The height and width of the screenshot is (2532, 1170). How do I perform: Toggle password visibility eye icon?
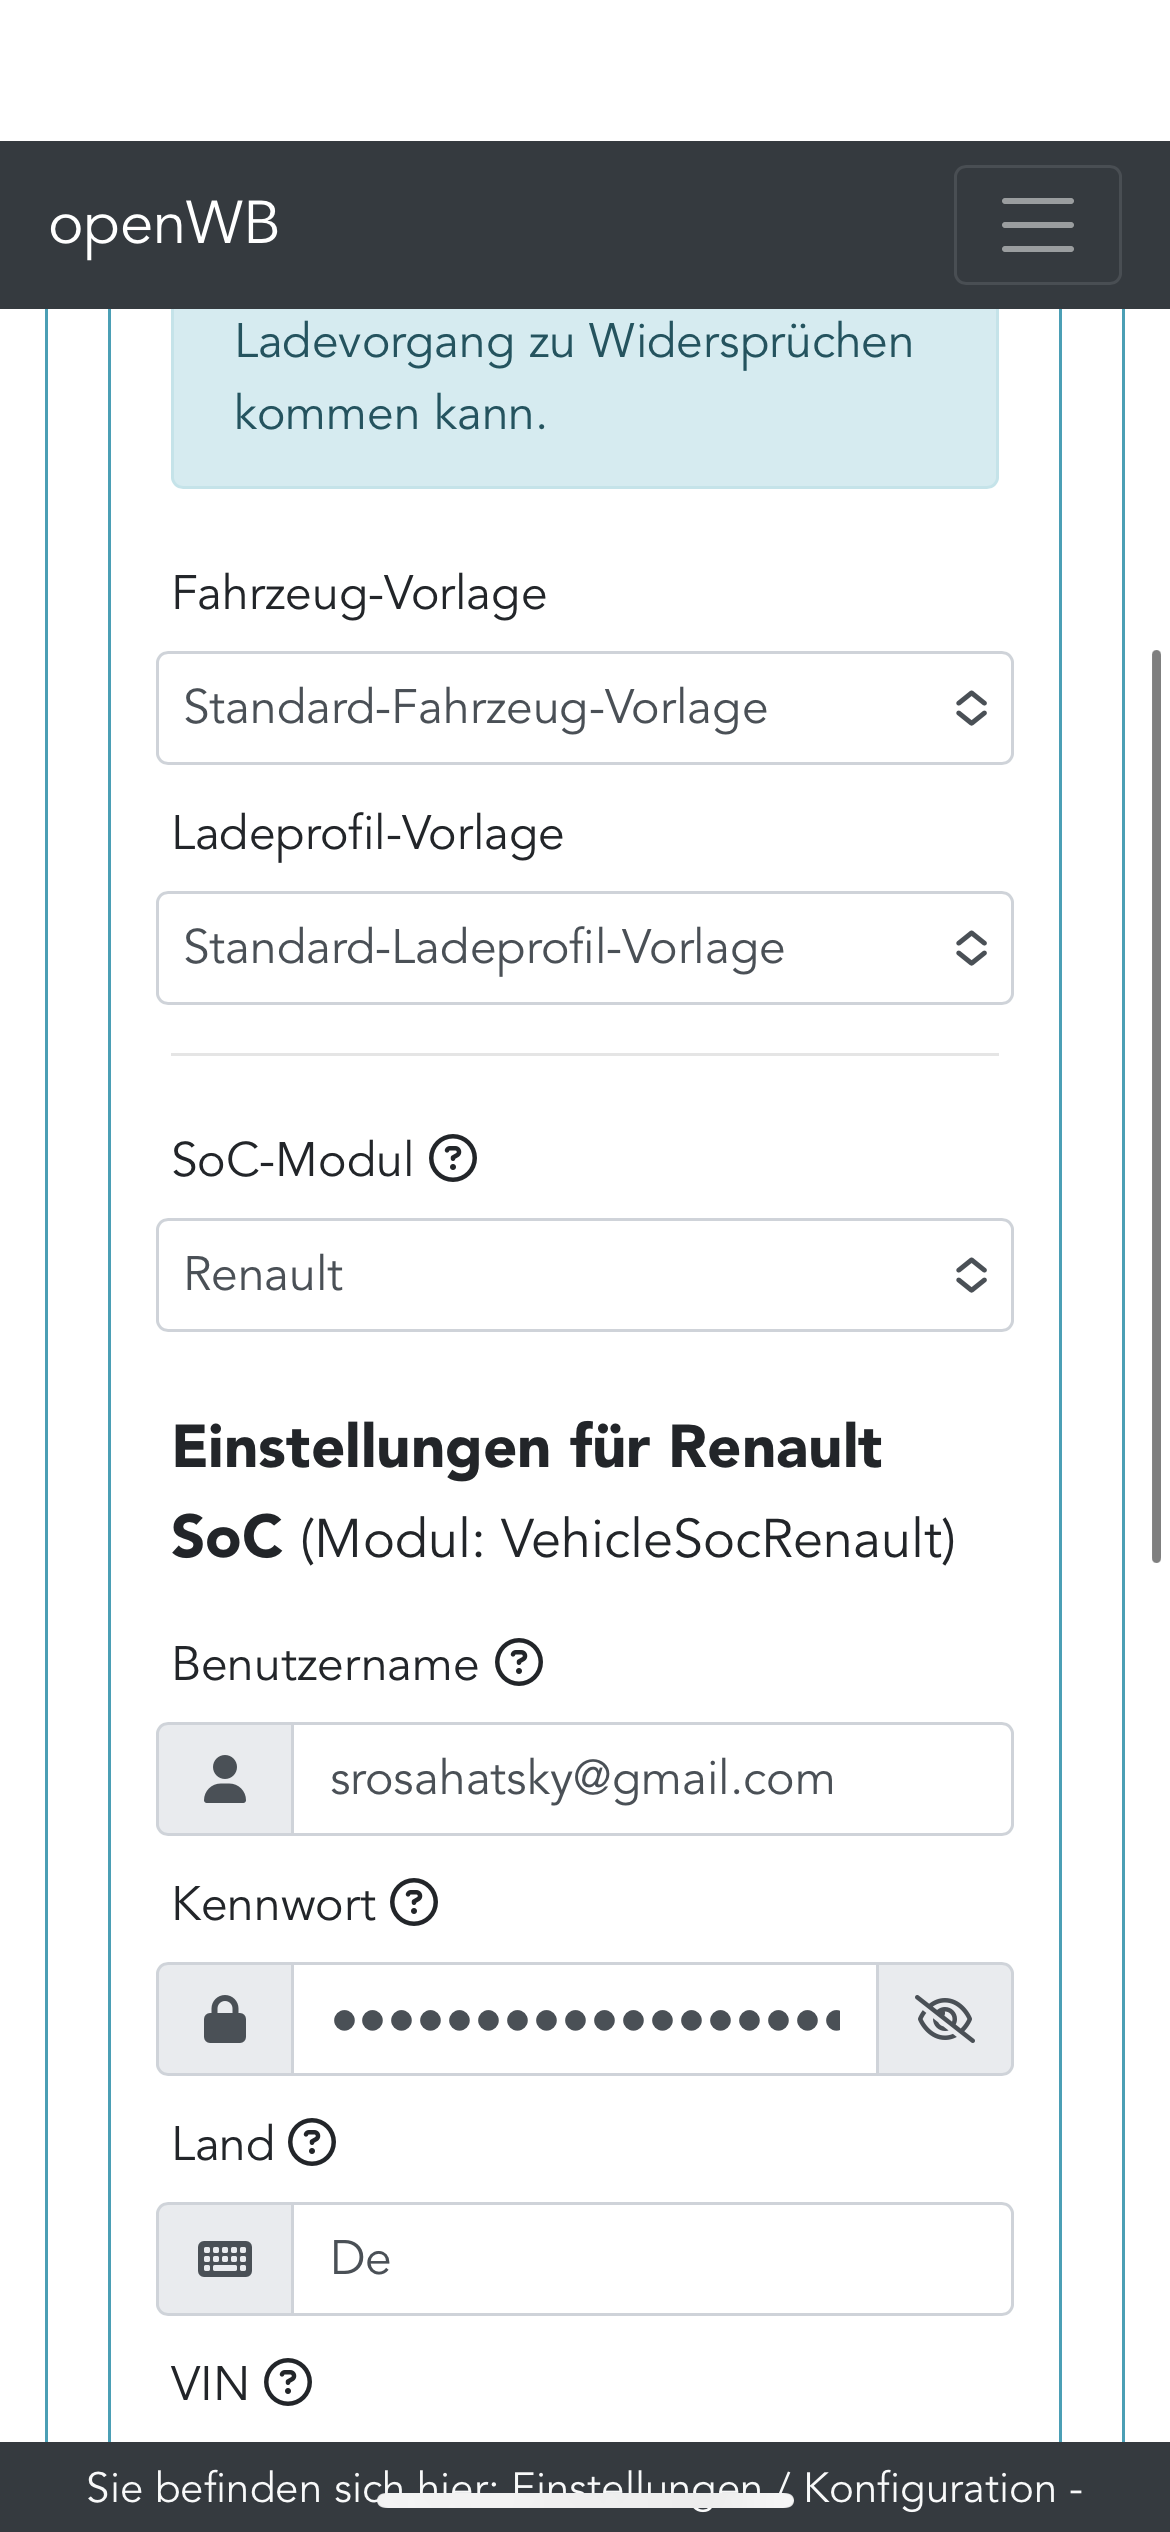(x=945, y=2019)
